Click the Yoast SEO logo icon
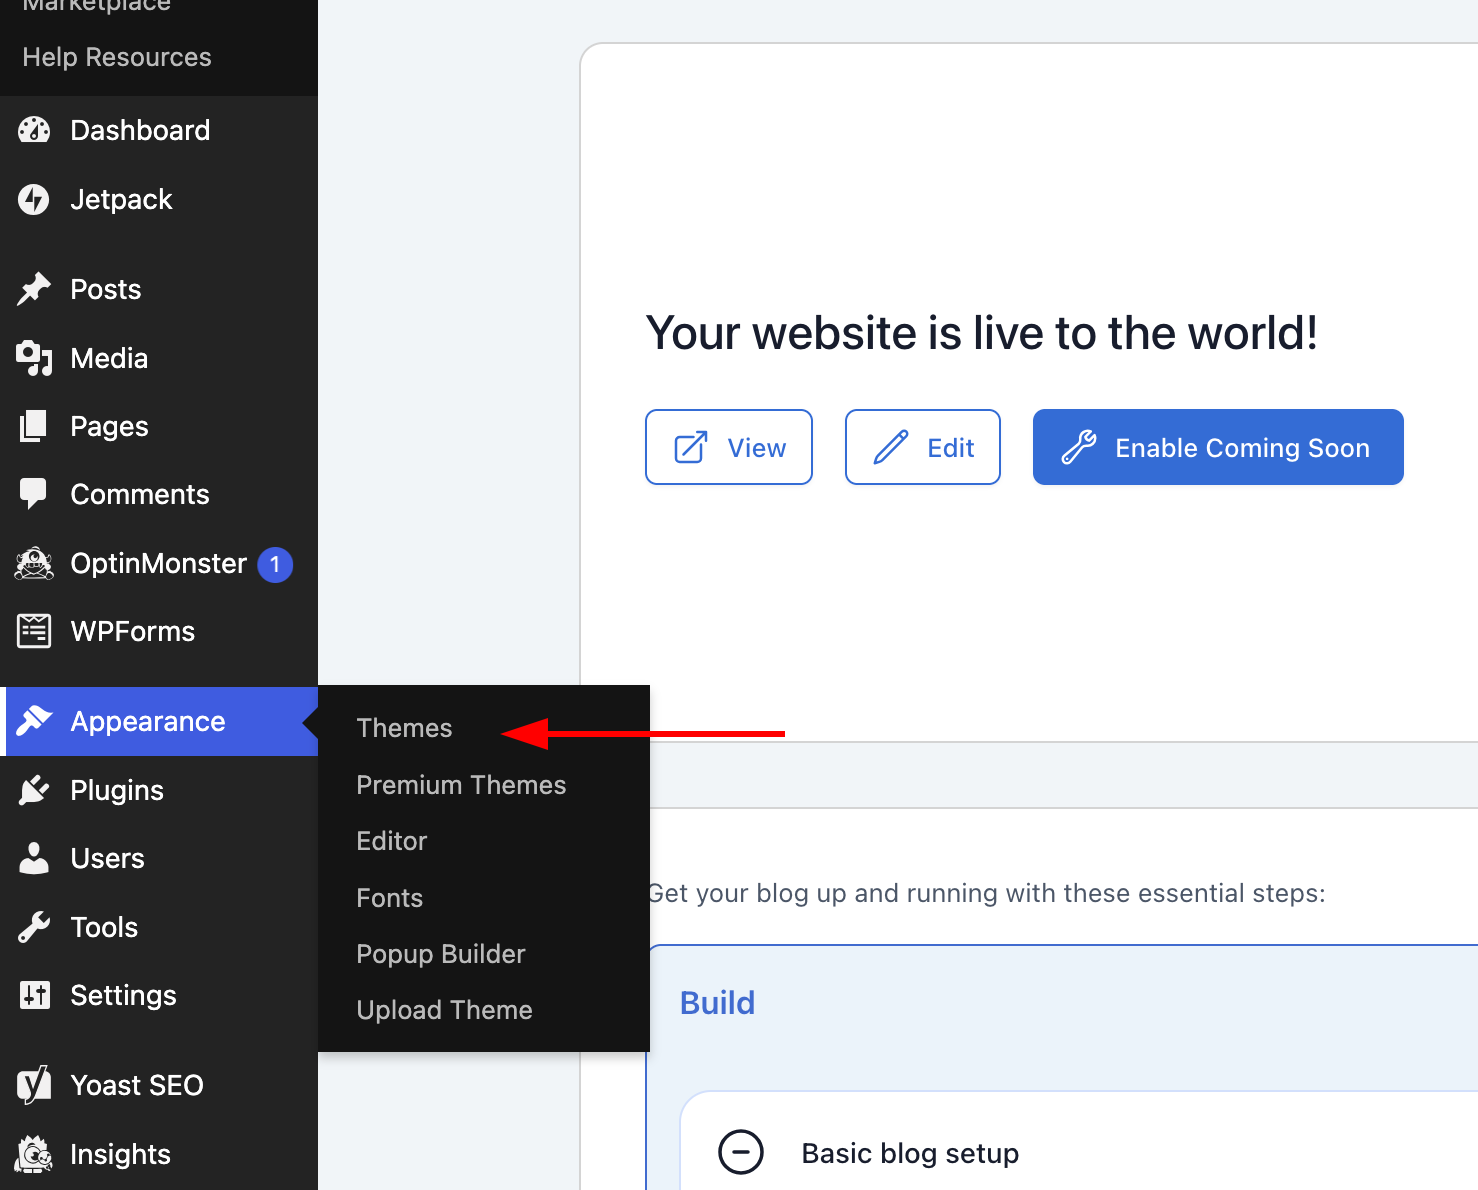The width and height of the screenshot is (1478, 1190). click(34, 1085)
